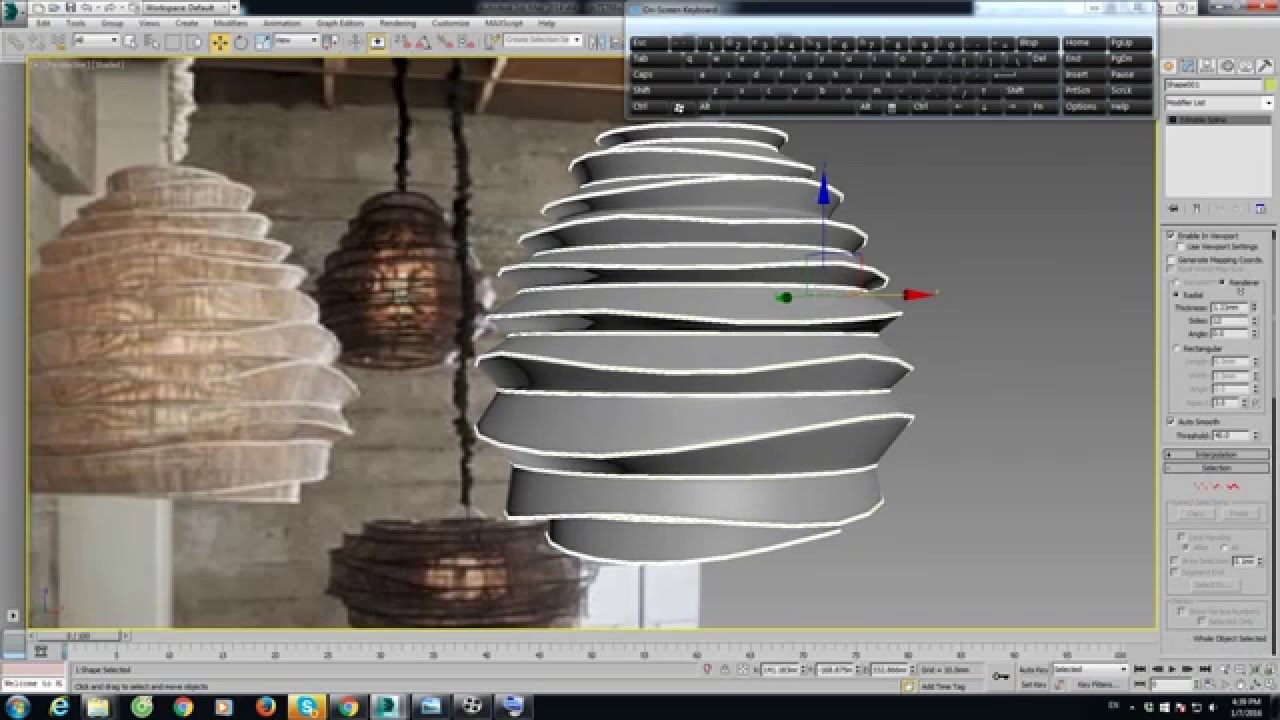The height and width of the screenshot is (720, 1280).
Task: Select the Rectangular radio button
Action: coord(1176,349)
